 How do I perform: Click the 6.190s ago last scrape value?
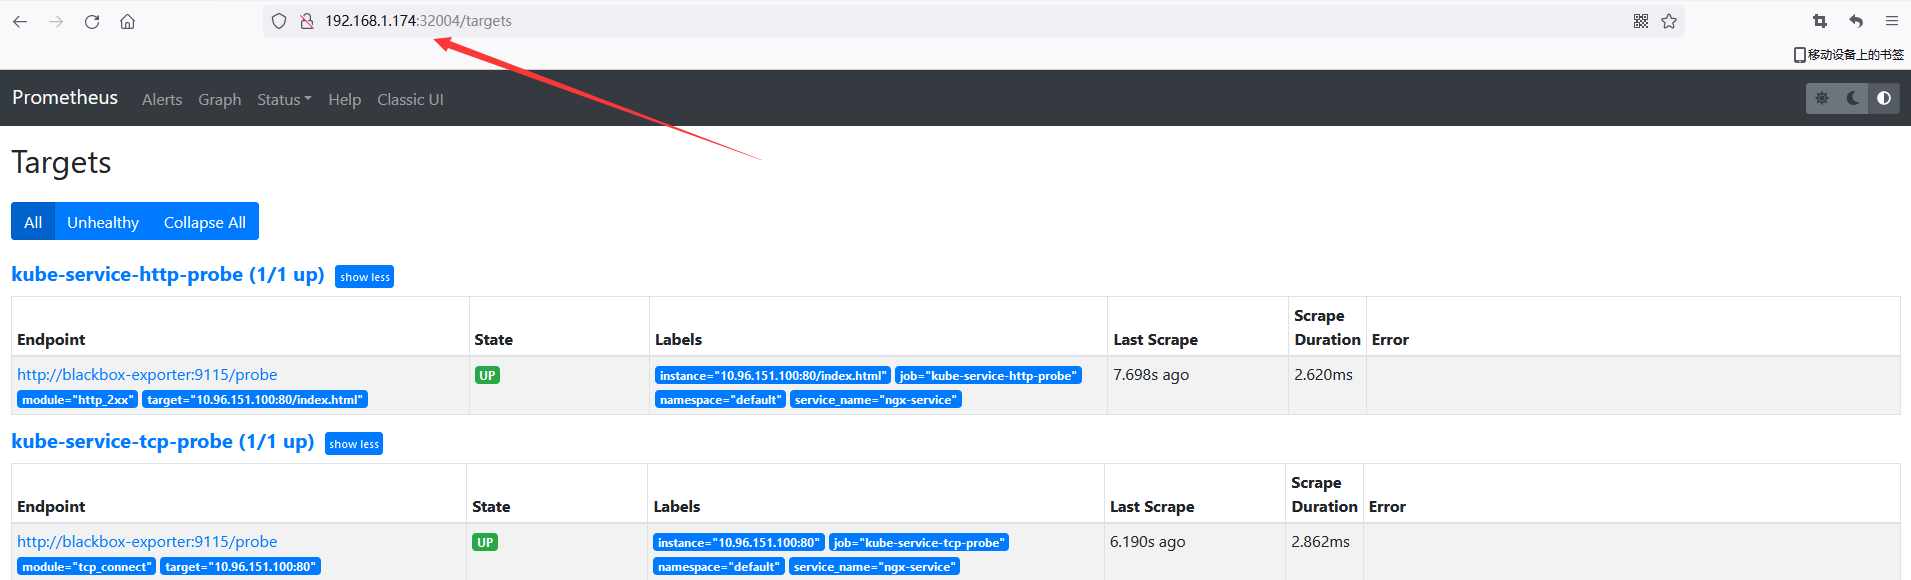point(1147,542)
